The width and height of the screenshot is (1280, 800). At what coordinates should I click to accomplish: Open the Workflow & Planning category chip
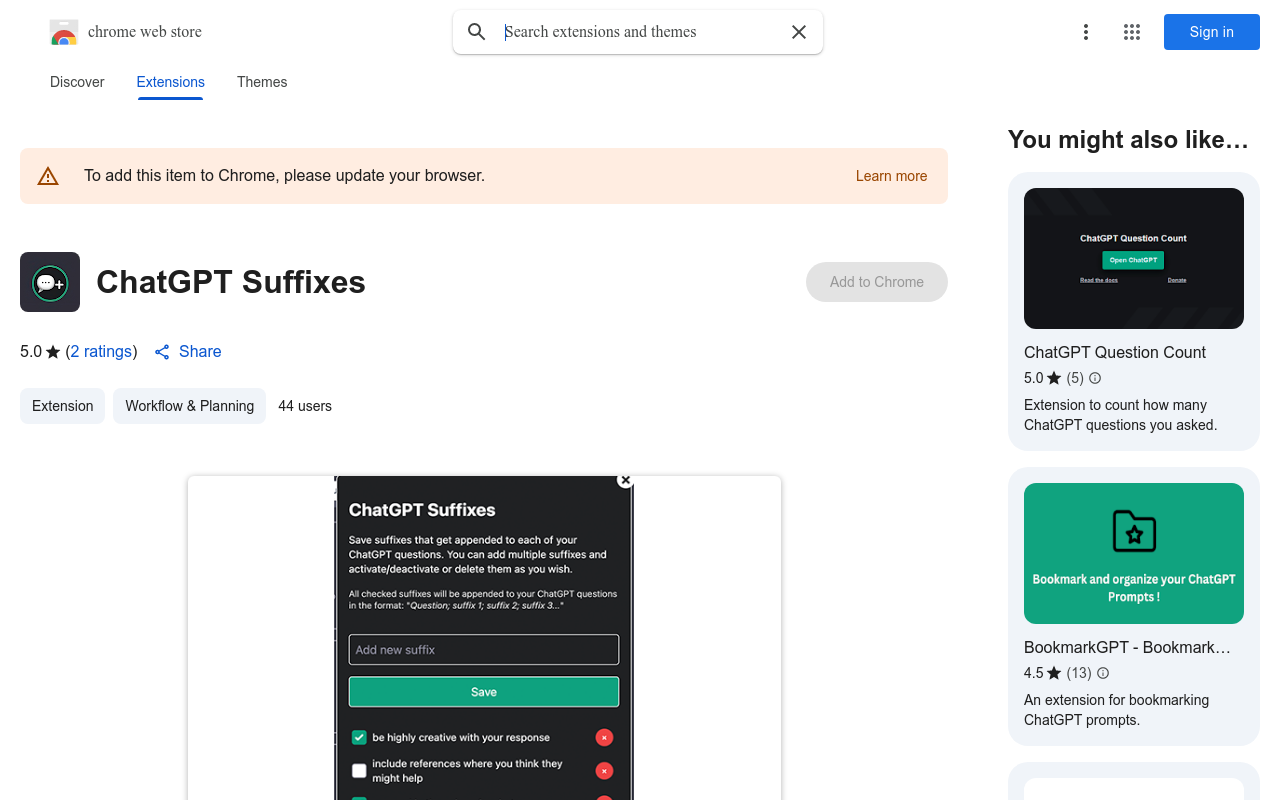[x=189, y=406]
